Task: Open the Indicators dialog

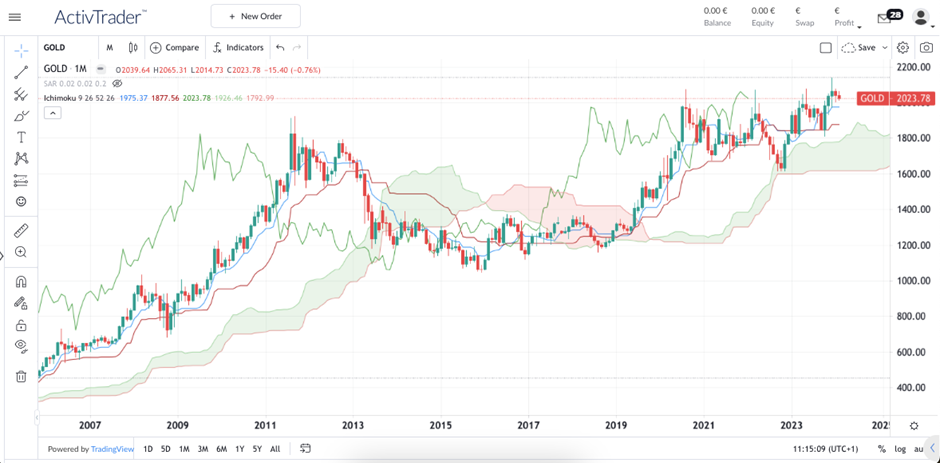Action: tap(237, 47)
